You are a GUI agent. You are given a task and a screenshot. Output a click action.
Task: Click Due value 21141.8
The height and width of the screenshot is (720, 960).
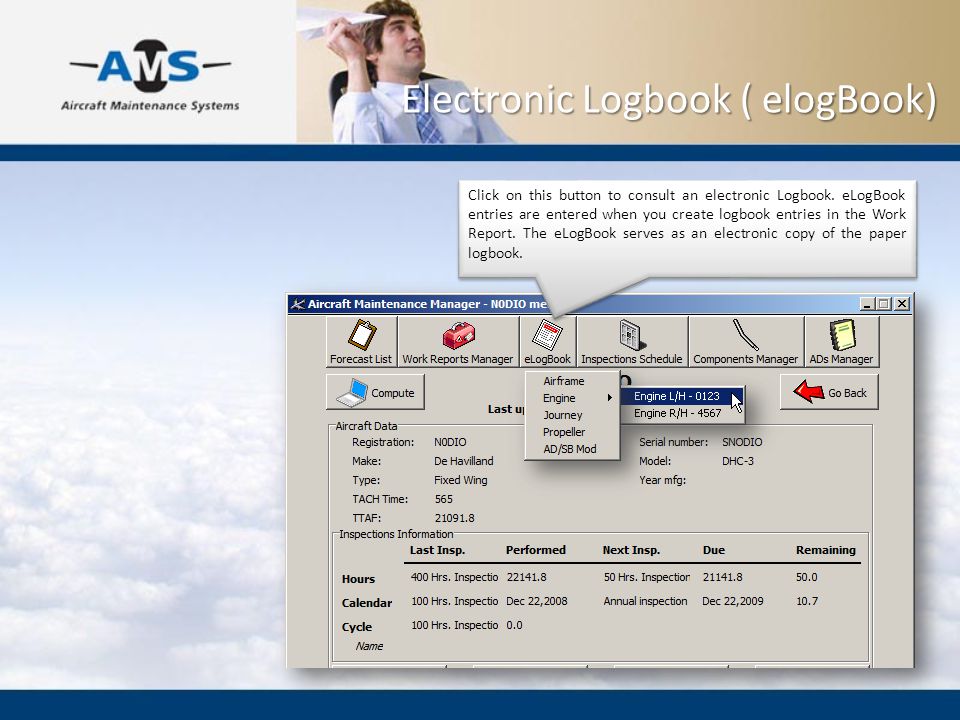pyautogui.click(x=722, y=577)
